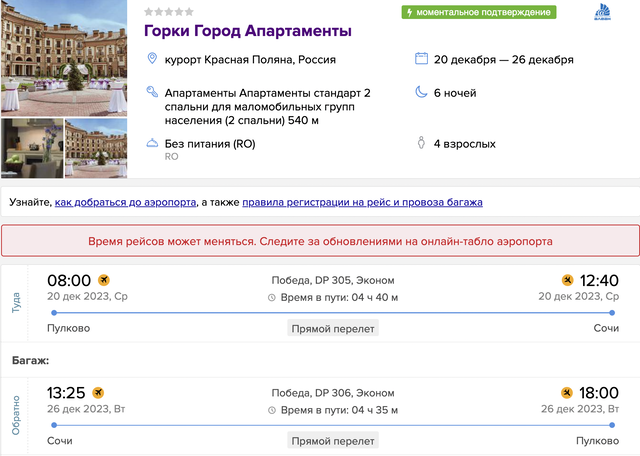Click Прямой перелет badge of DP 306 flight

pos(333,441)
